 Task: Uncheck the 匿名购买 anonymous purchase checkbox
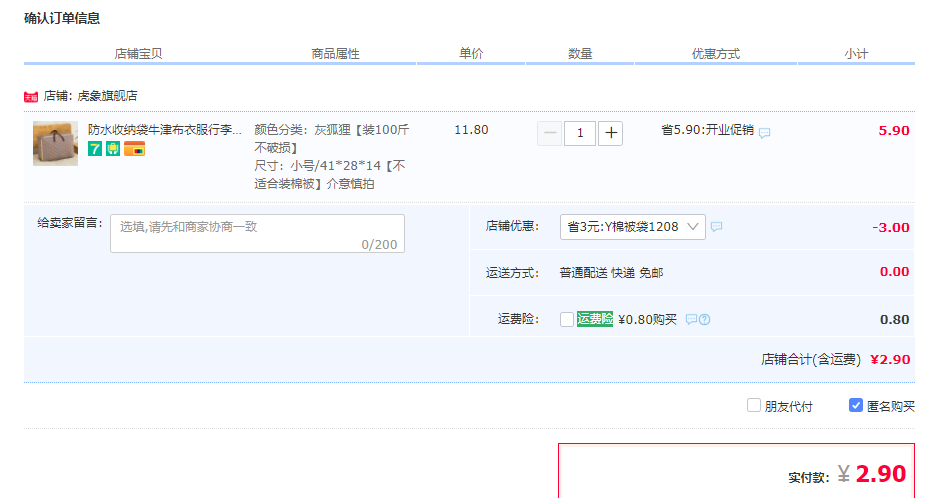point(855,405)
